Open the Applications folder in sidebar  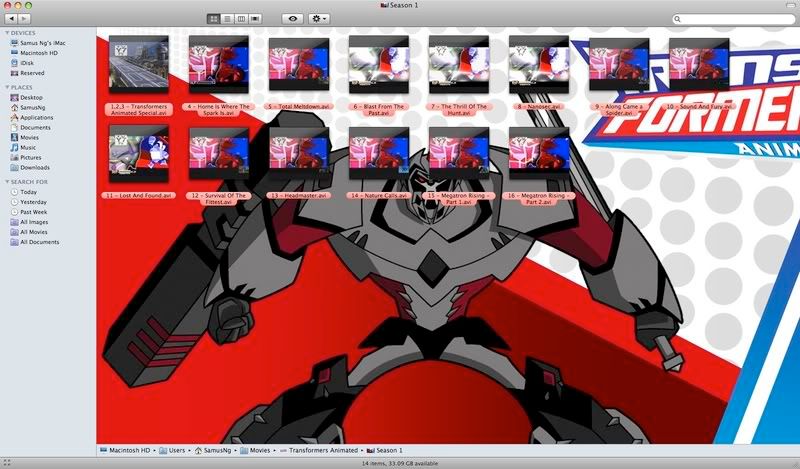click(x=36, y=117)
